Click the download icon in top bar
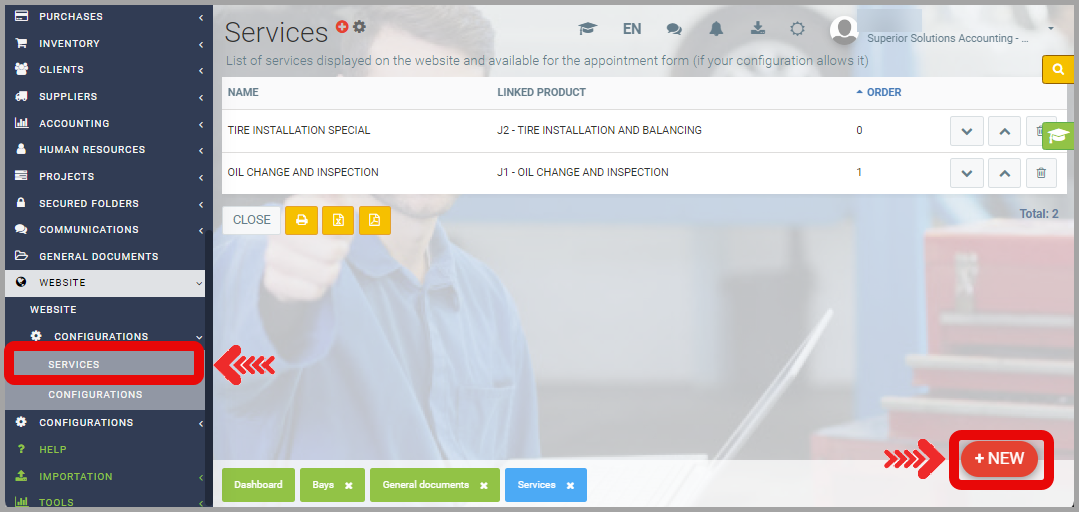 tap(757, 29)
